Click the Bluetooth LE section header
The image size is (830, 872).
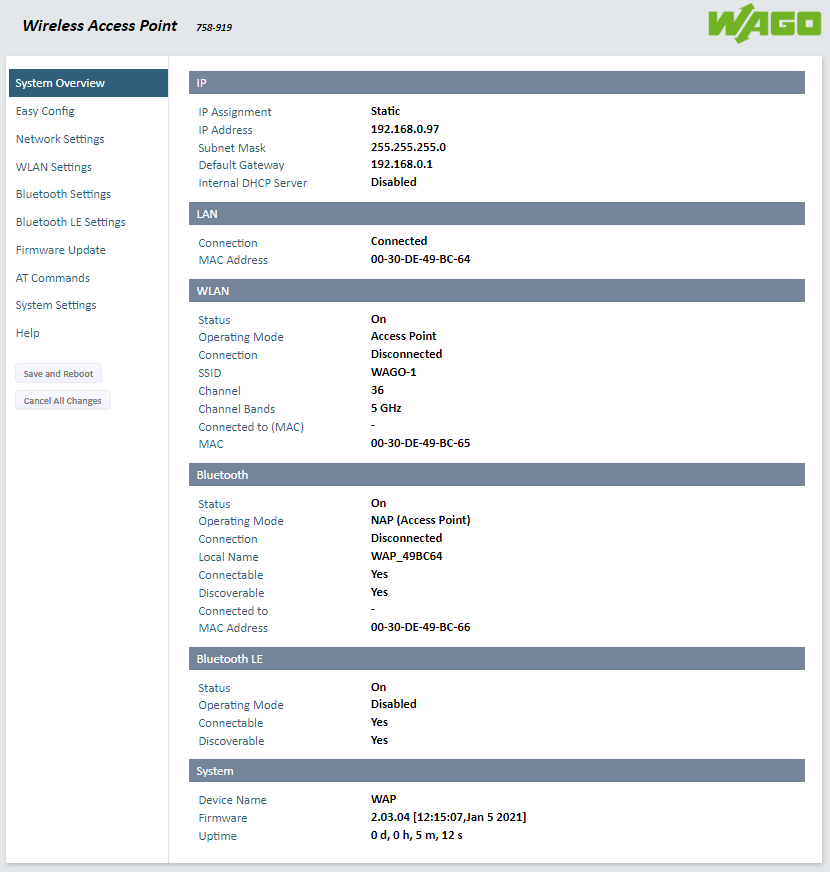click(496, 659)
